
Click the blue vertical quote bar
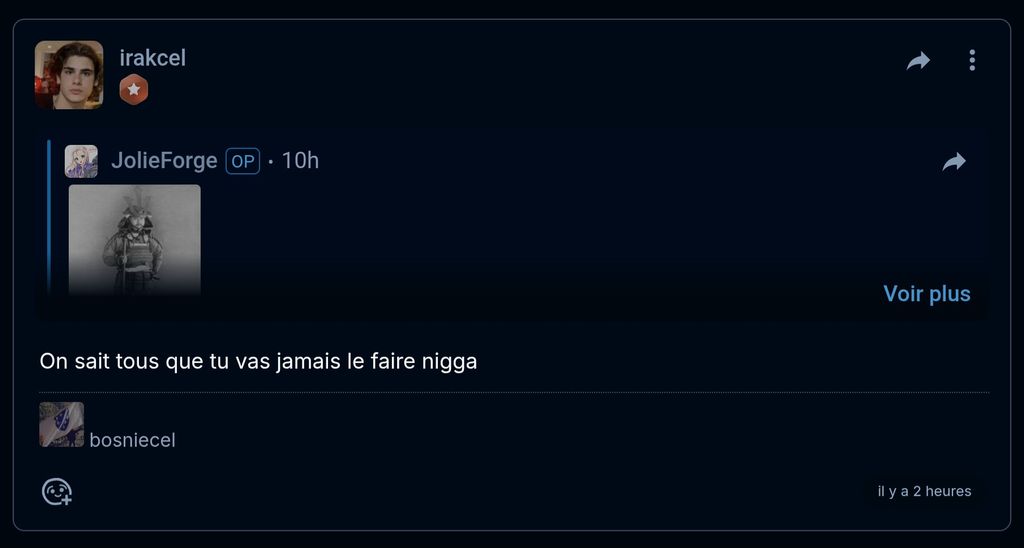[x=49, y=218]
